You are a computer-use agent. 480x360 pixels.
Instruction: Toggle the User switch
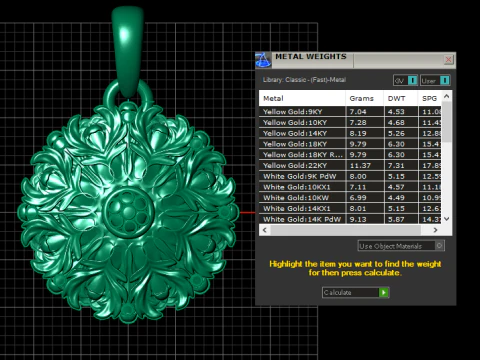click(x=435, y=80)
